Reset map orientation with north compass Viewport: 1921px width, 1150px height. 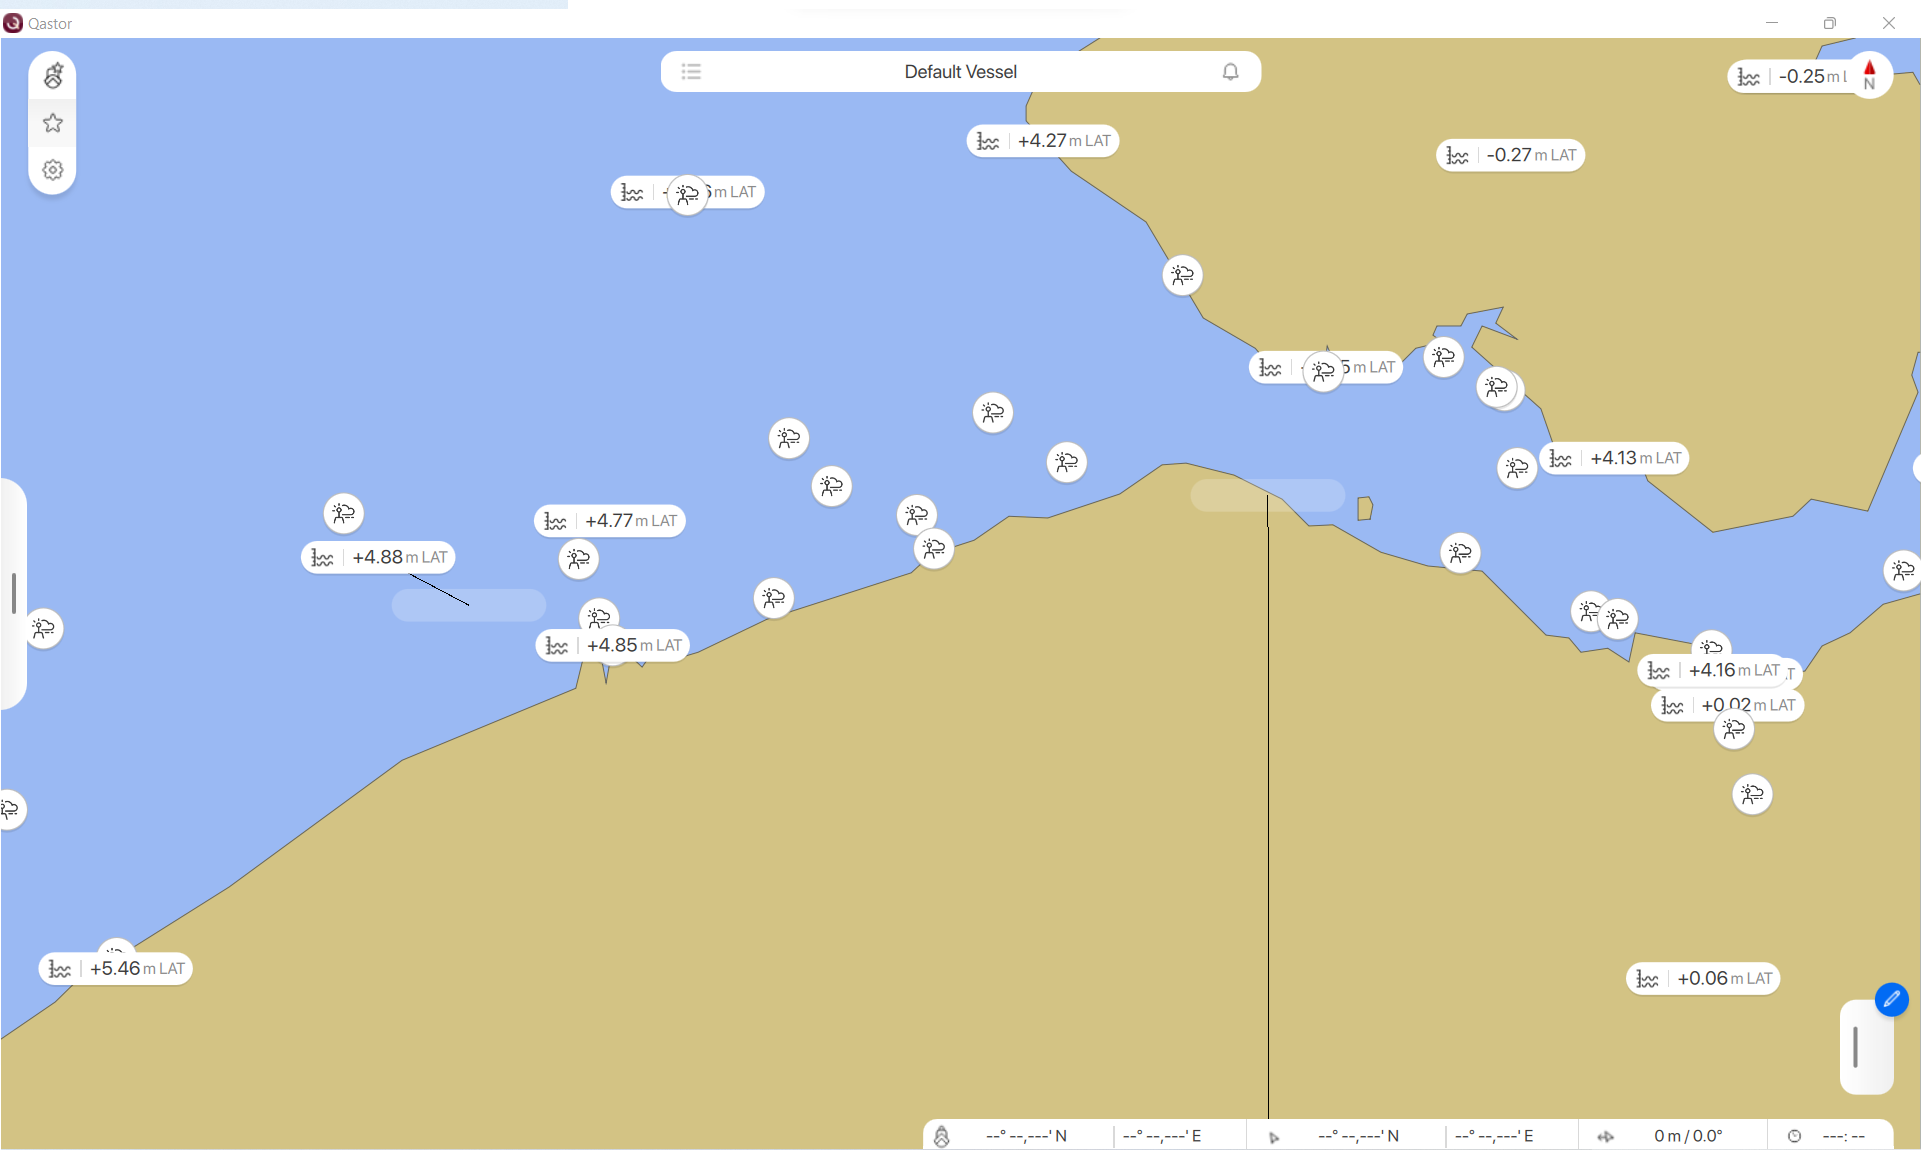pos(1869,75)
